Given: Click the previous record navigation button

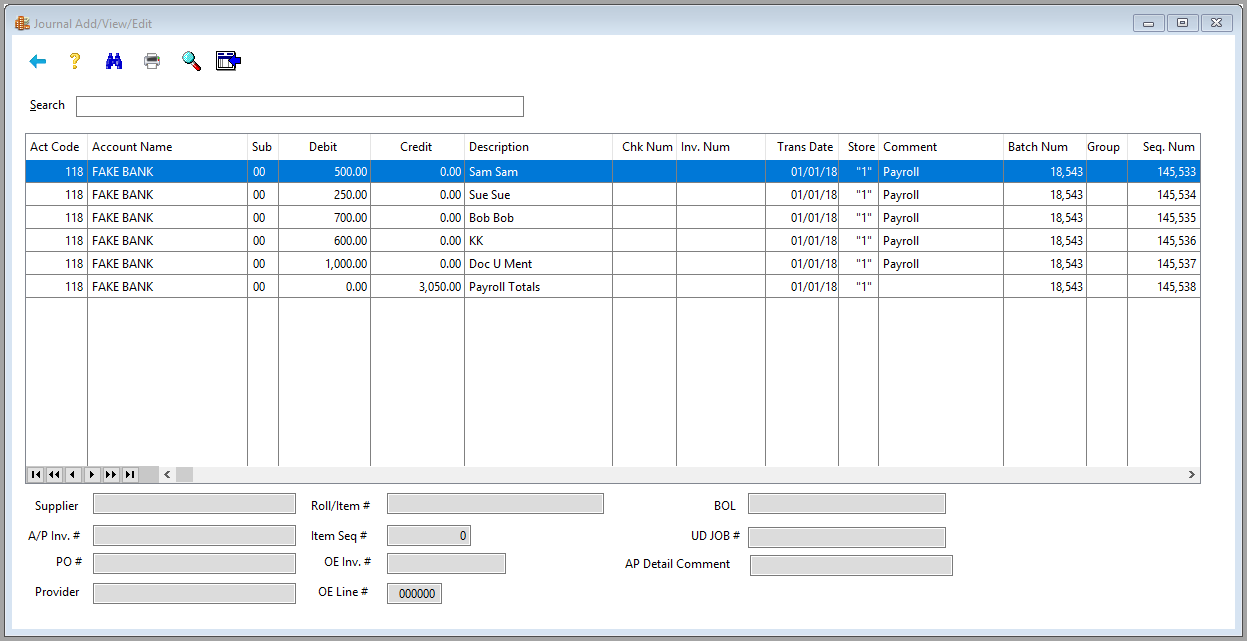Looking at the screenshot, I should (73, 475).
